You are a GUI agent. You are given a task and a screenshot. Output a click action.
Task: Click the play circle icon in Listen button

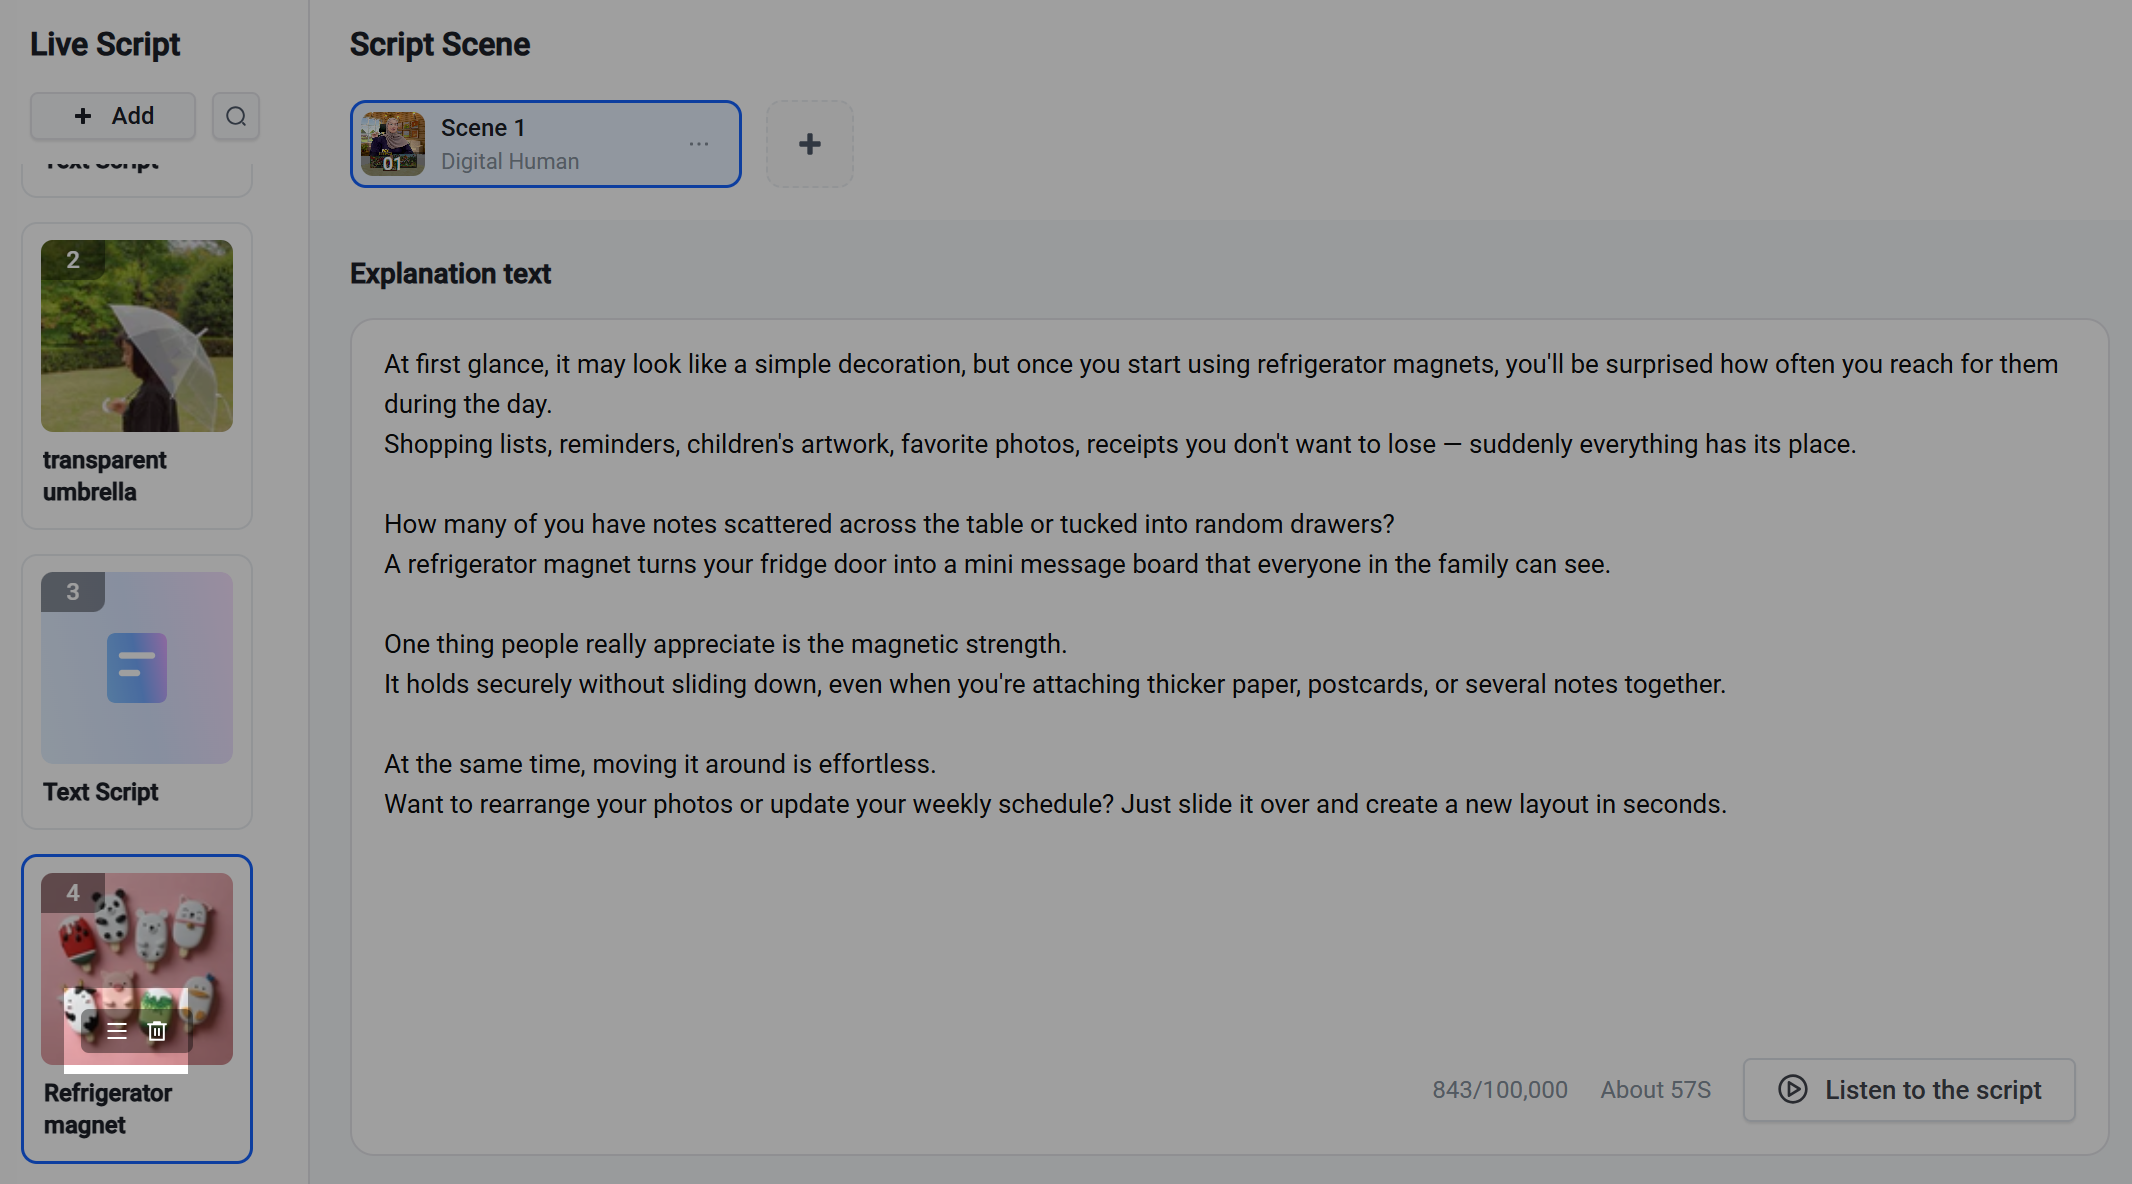[x=1793, y=1090]
